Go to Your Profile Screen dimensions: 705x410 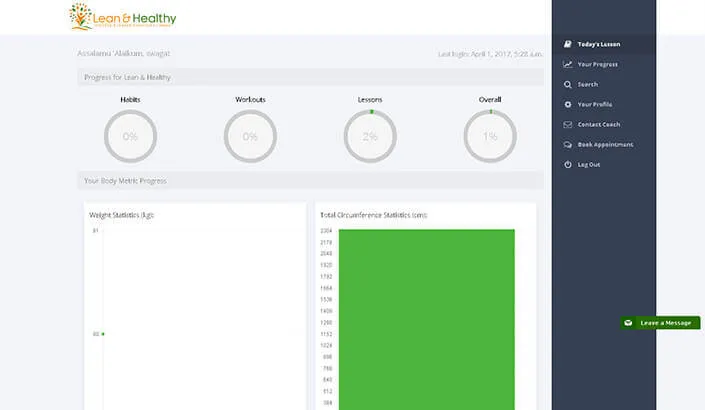click(604, 104)
